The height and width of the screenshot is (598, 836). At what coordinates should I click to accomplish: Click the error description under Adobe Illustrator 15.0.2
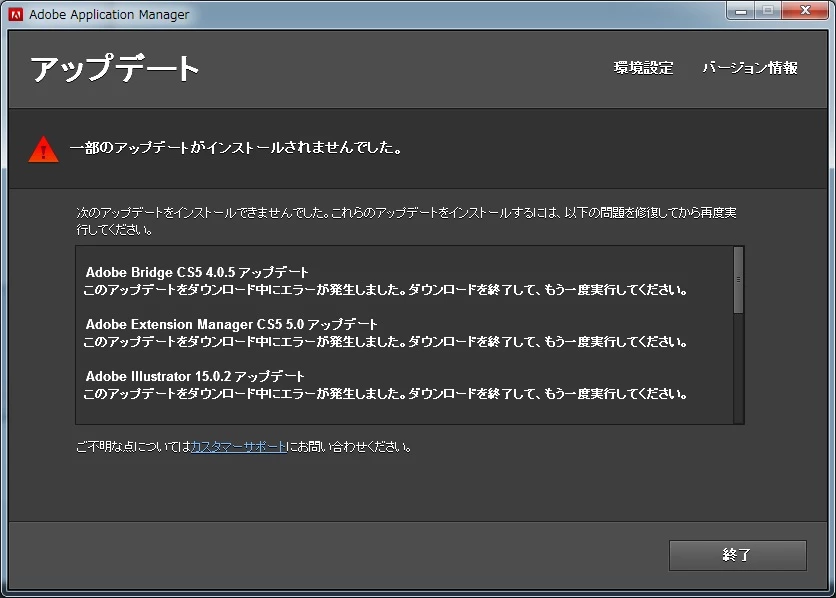pos(385,394)
